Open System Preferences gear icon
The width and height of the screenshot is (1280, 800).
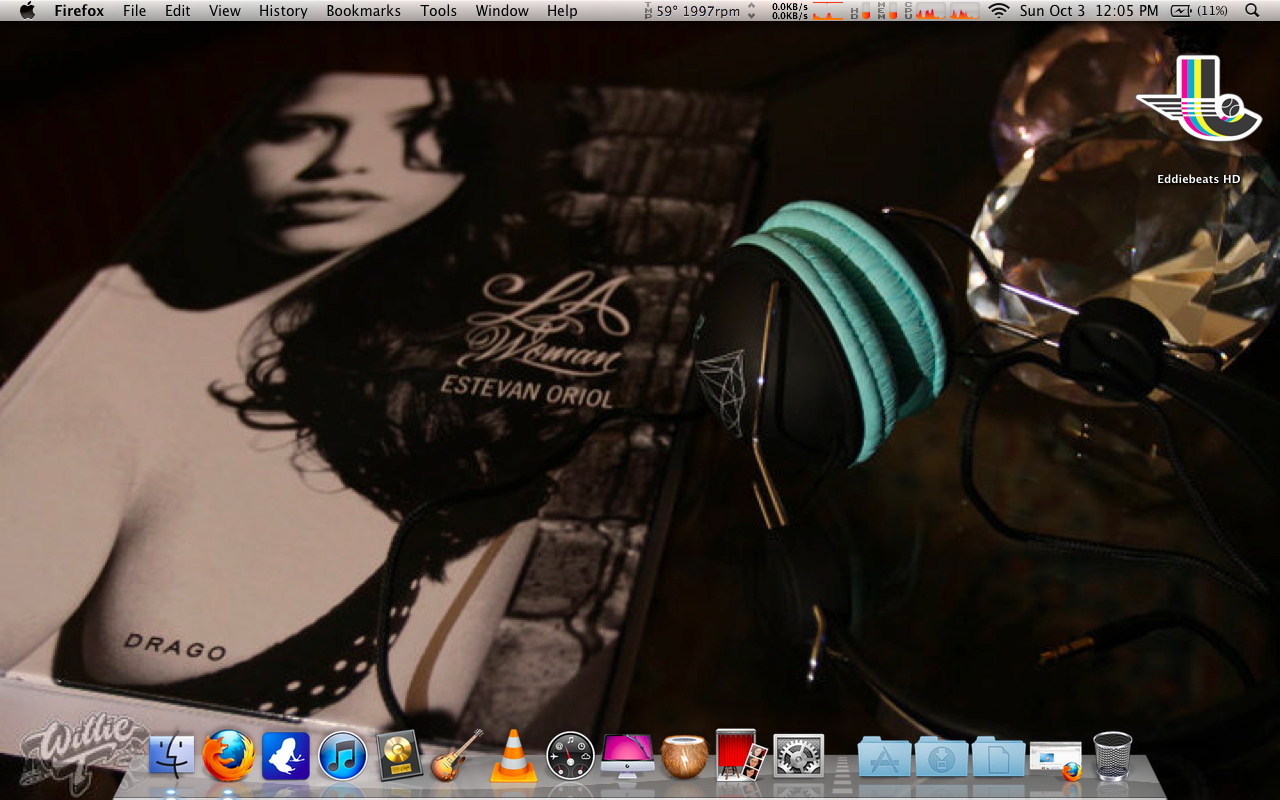798,756
